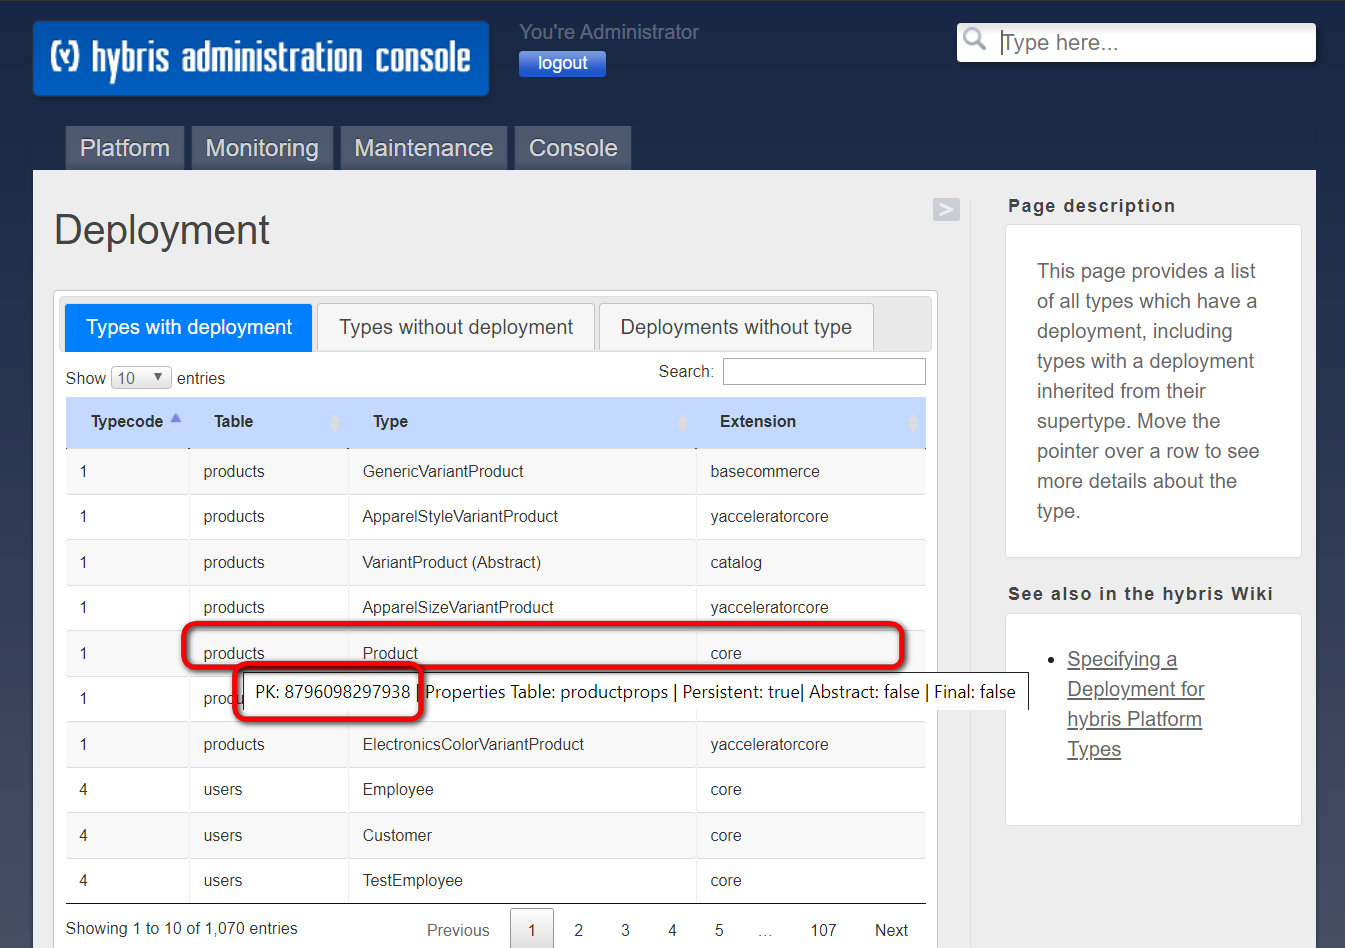Go to page 3
This screenshot has width=1345, height=948.
tap(625, 930)
